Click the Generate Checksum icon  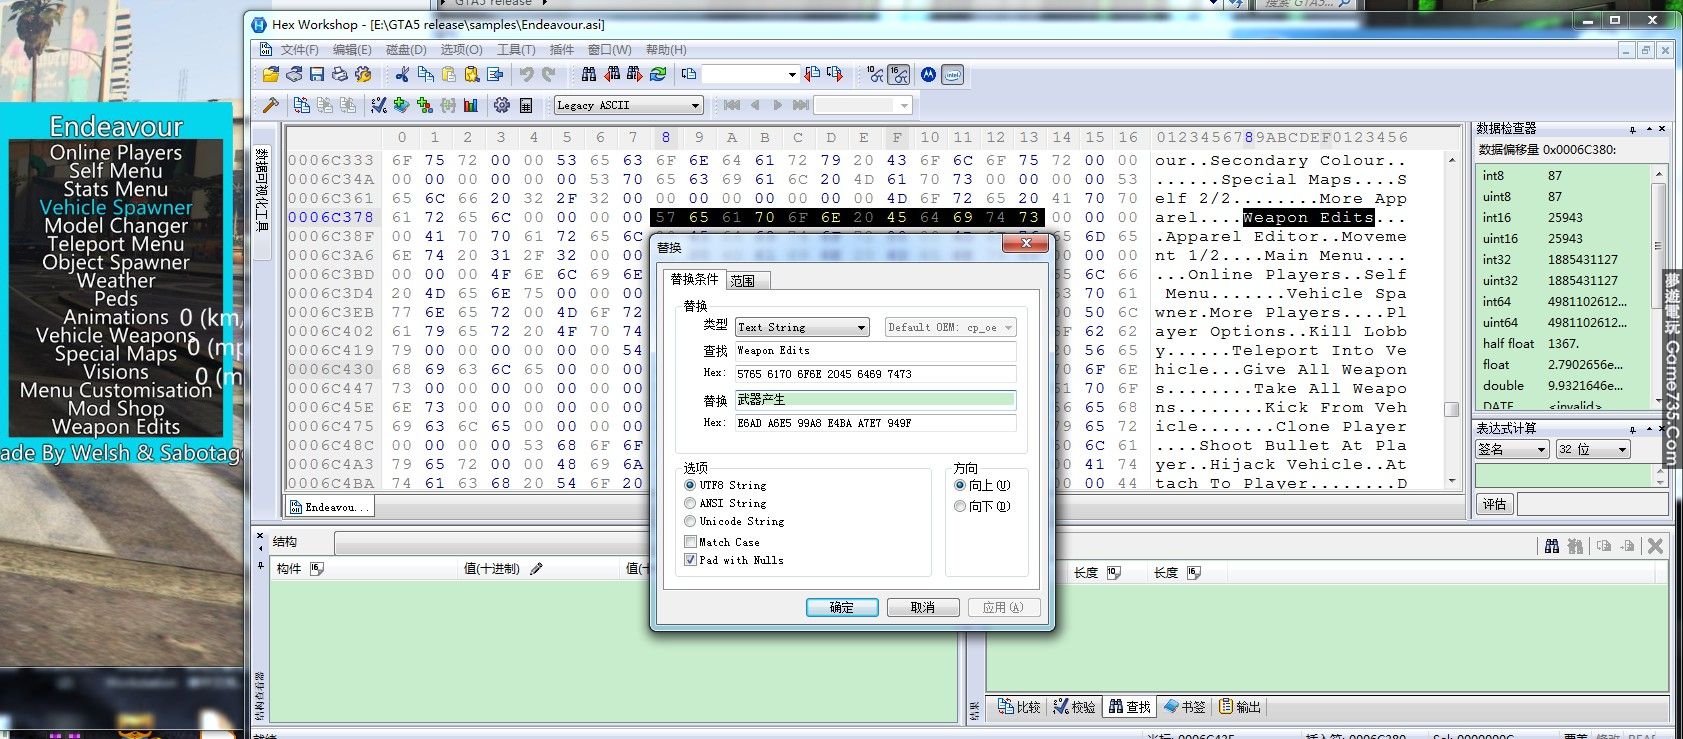pyautogui.click(x=379, y=105)
